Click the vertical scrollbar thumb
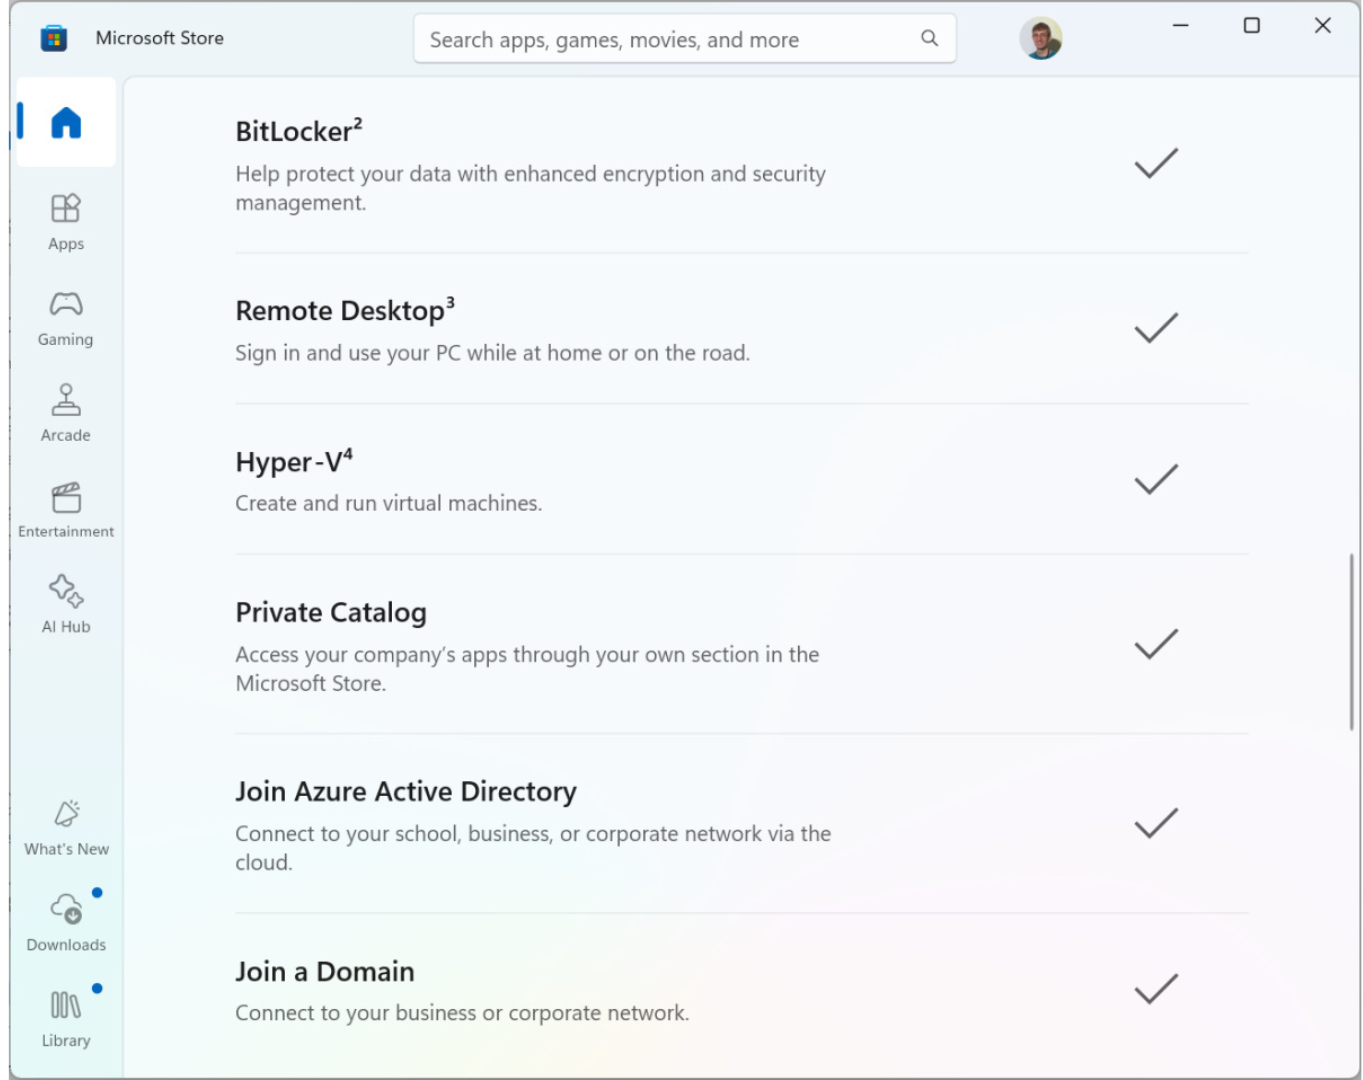This screenshot has height=1080, width=1363. [x=1351, y=642]
